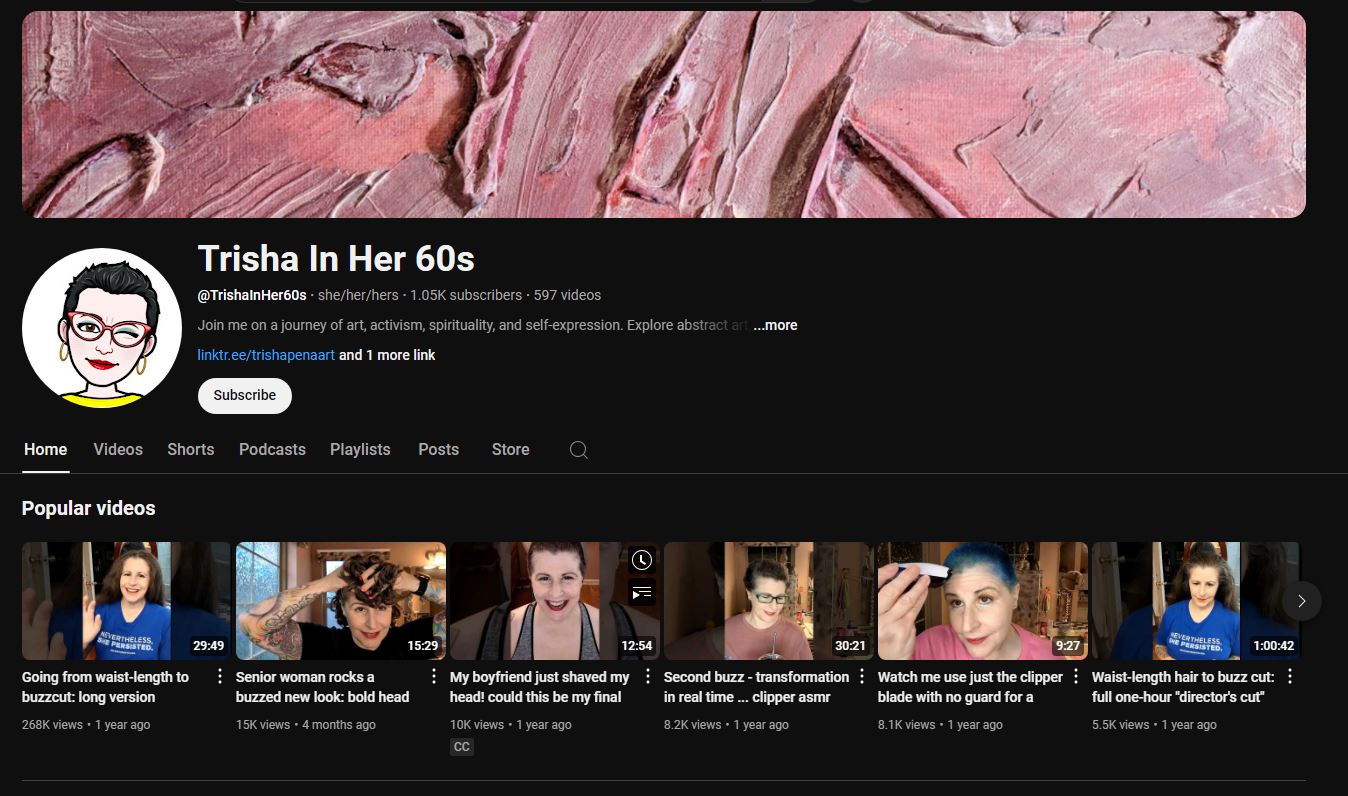Open the Podcasts tab
The width and height of the screenshot is (1348, 796).
(272, 450)
